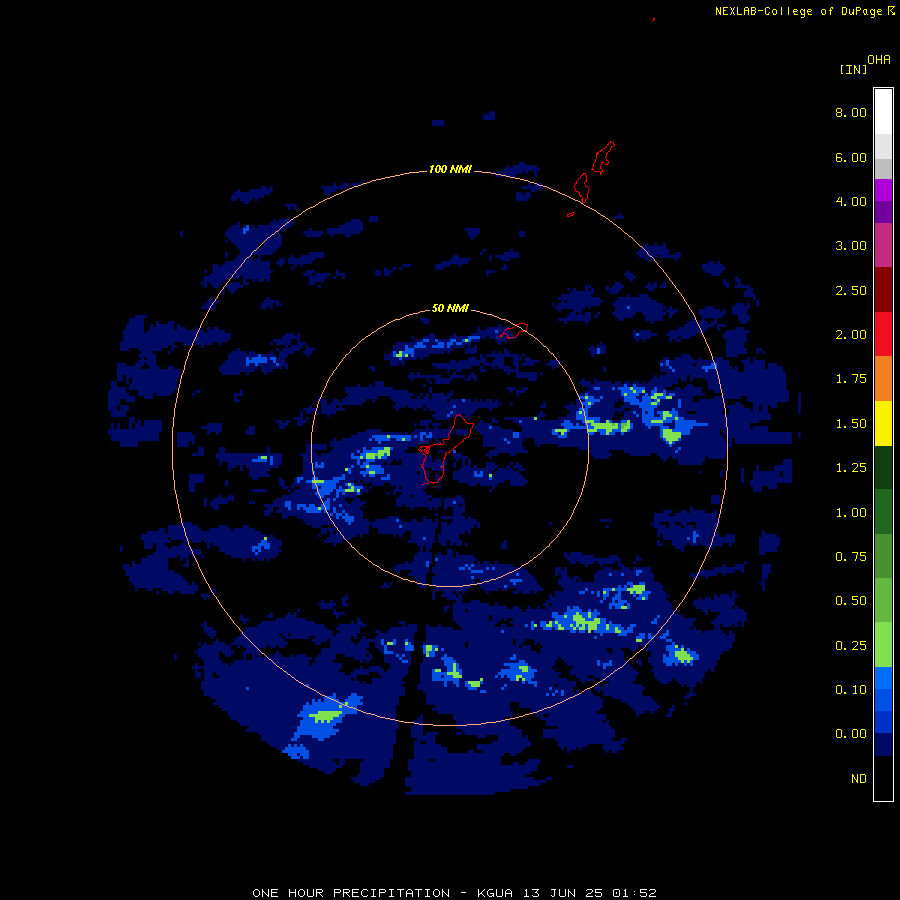The height and width of the screenshot is (900, 900).
Task: Click the 0.10 legend value
Action: coord(851,690)
